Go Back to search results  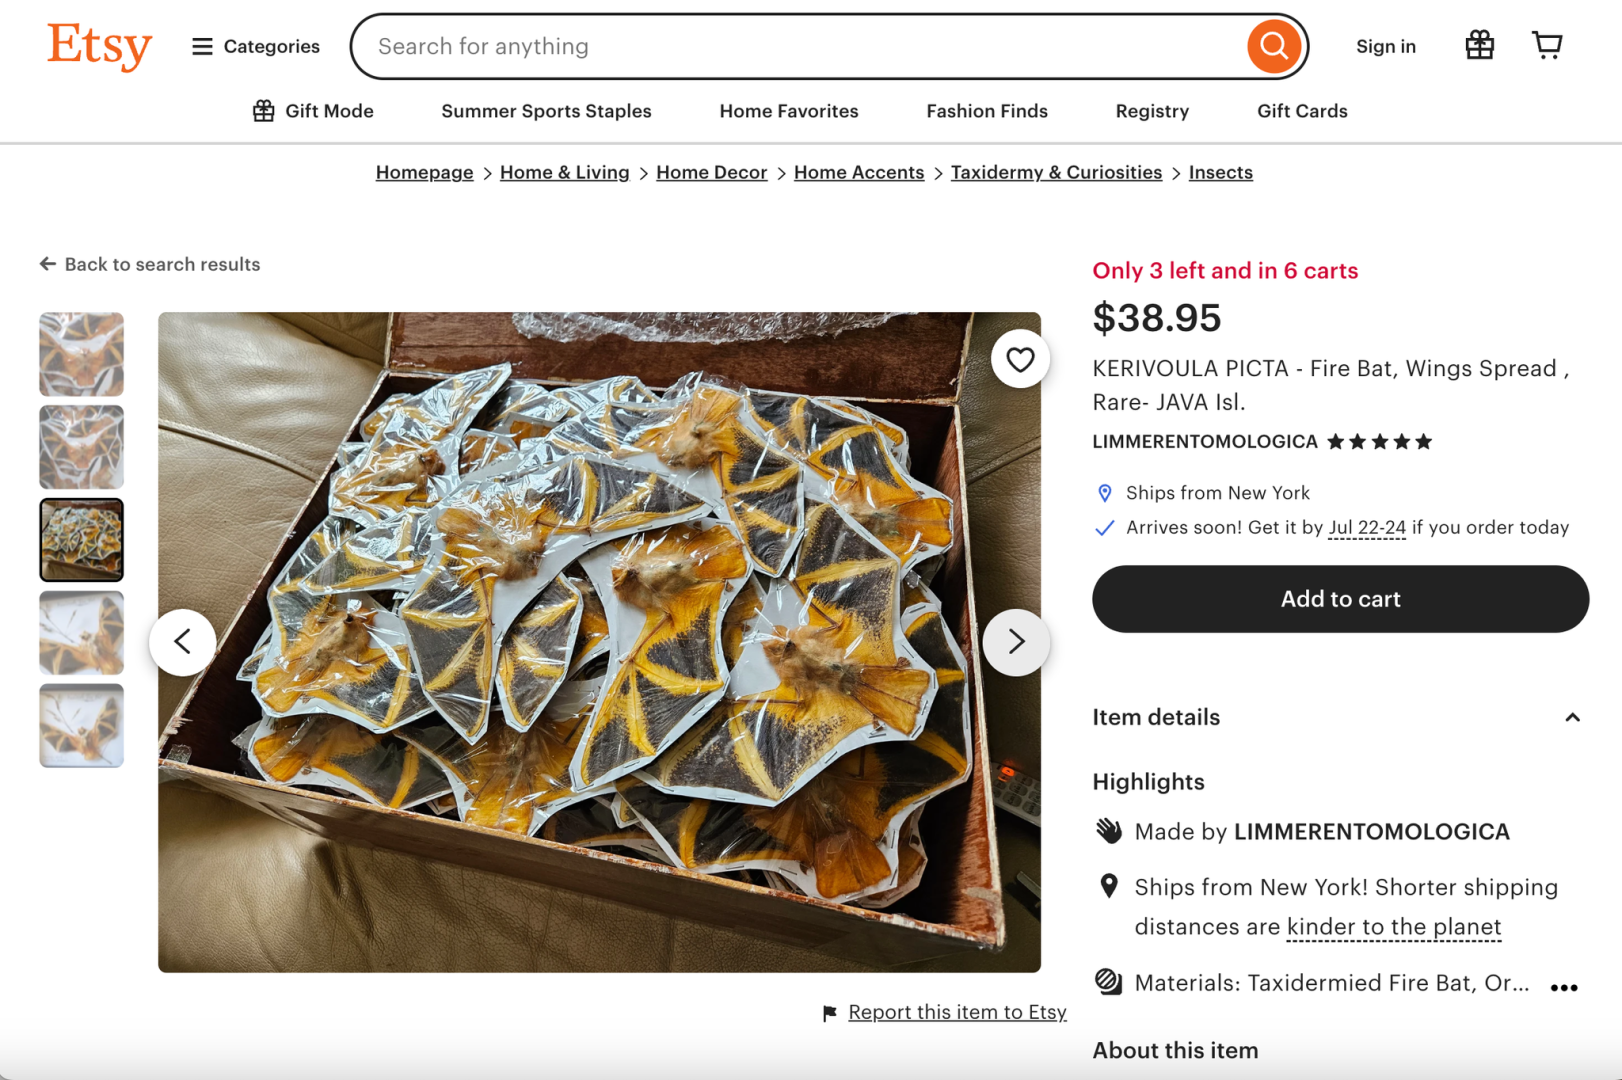[149, 264]
